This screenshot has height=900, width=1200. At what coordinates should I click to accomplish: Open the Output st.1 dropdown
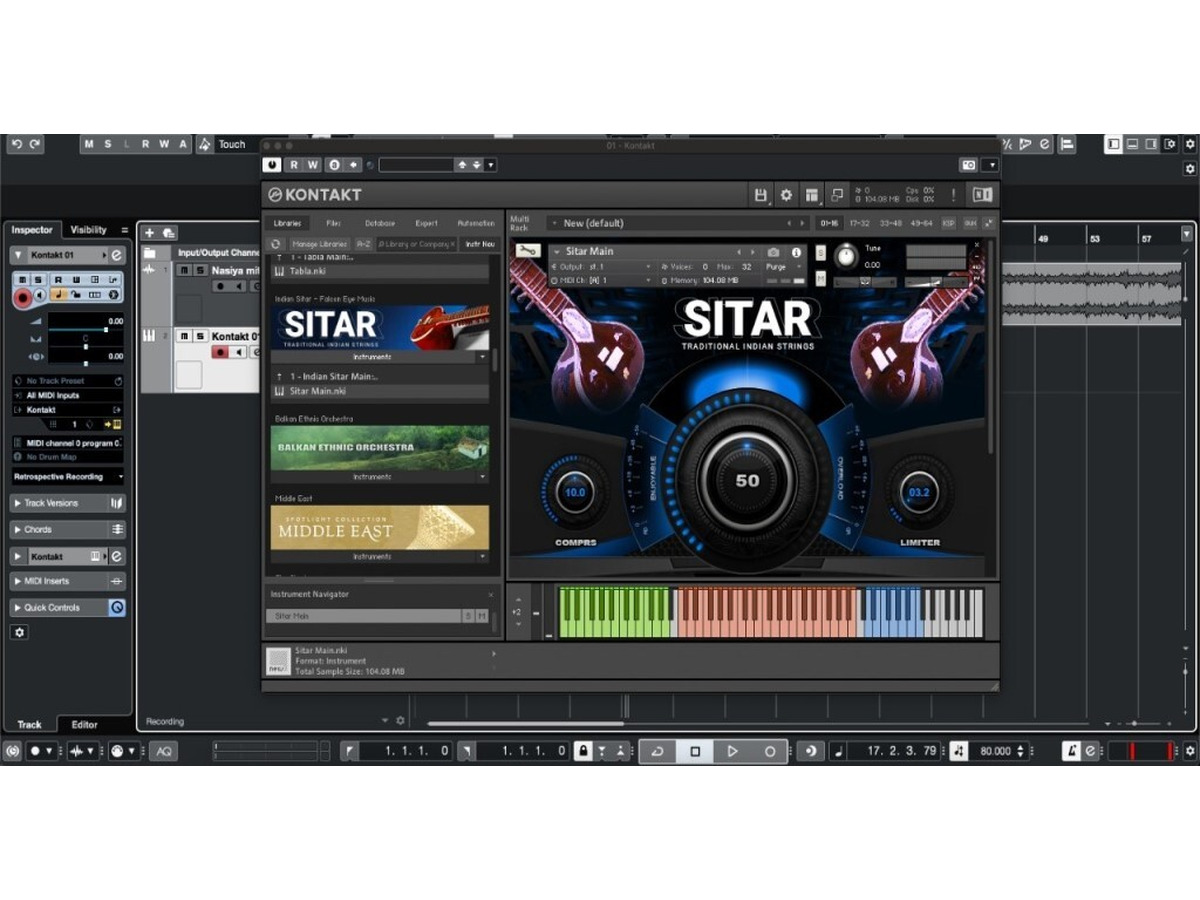coord(601,267)
